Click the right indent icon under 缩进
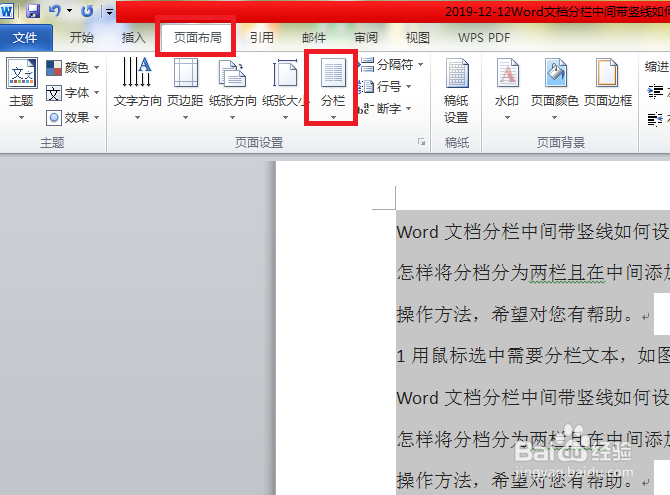670x495 pixels. (655, 119)
